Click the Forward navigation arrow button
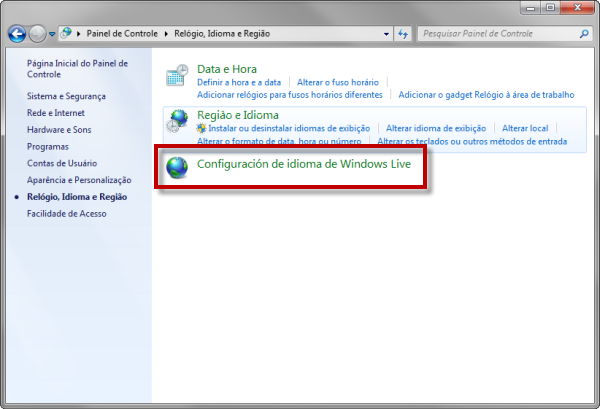 37,33
